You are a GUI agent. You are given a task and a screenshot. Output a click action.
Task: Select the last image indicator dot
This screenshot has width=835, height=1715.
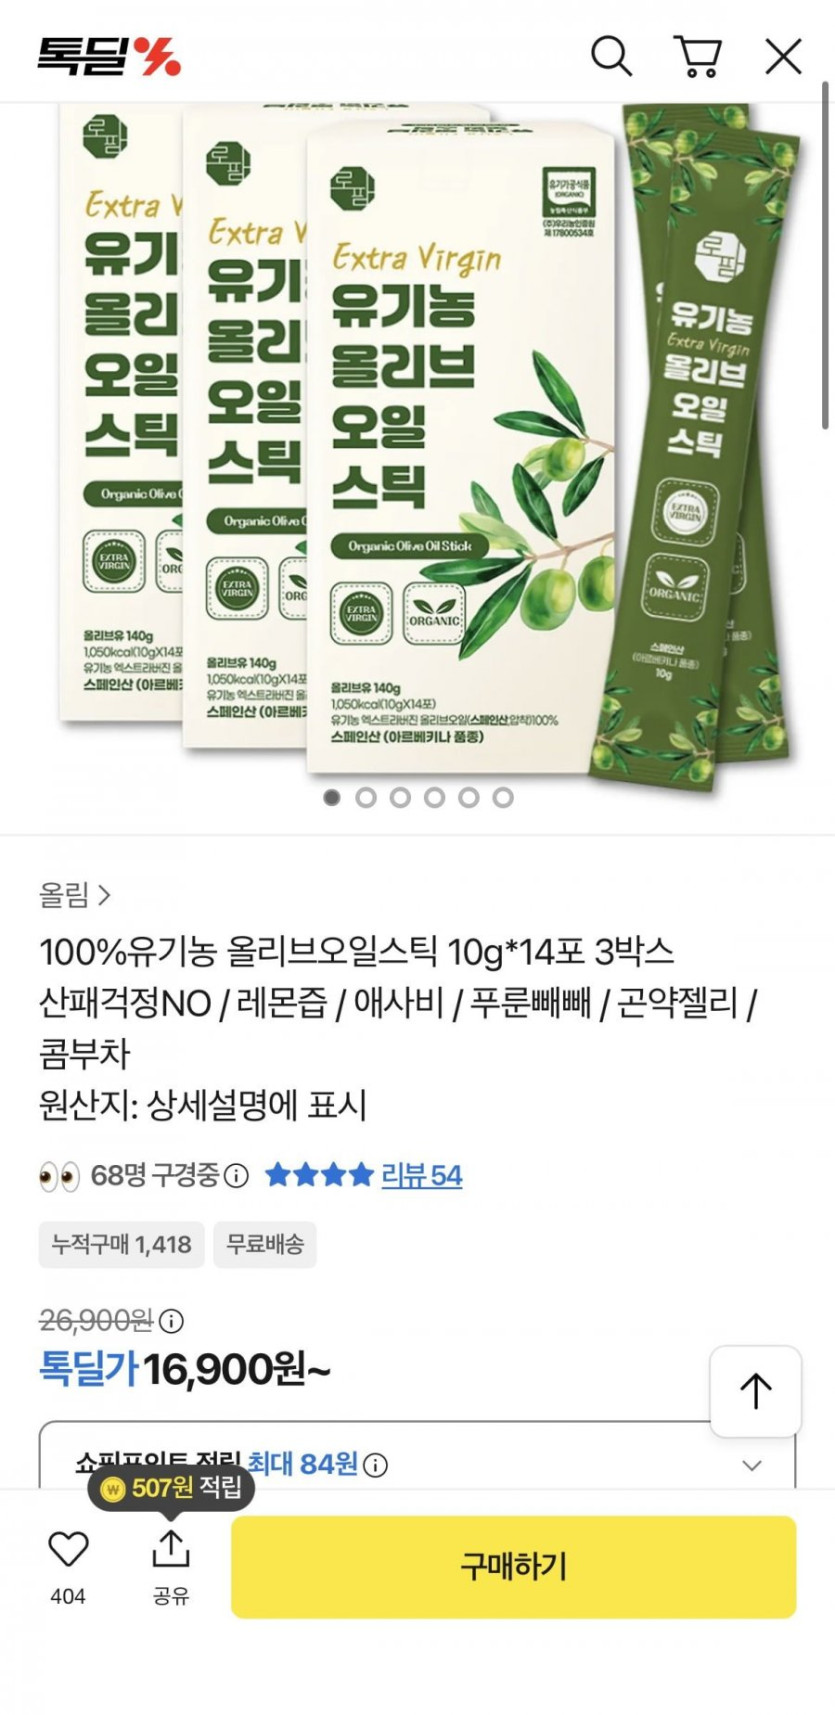click(x=503, y=797)
